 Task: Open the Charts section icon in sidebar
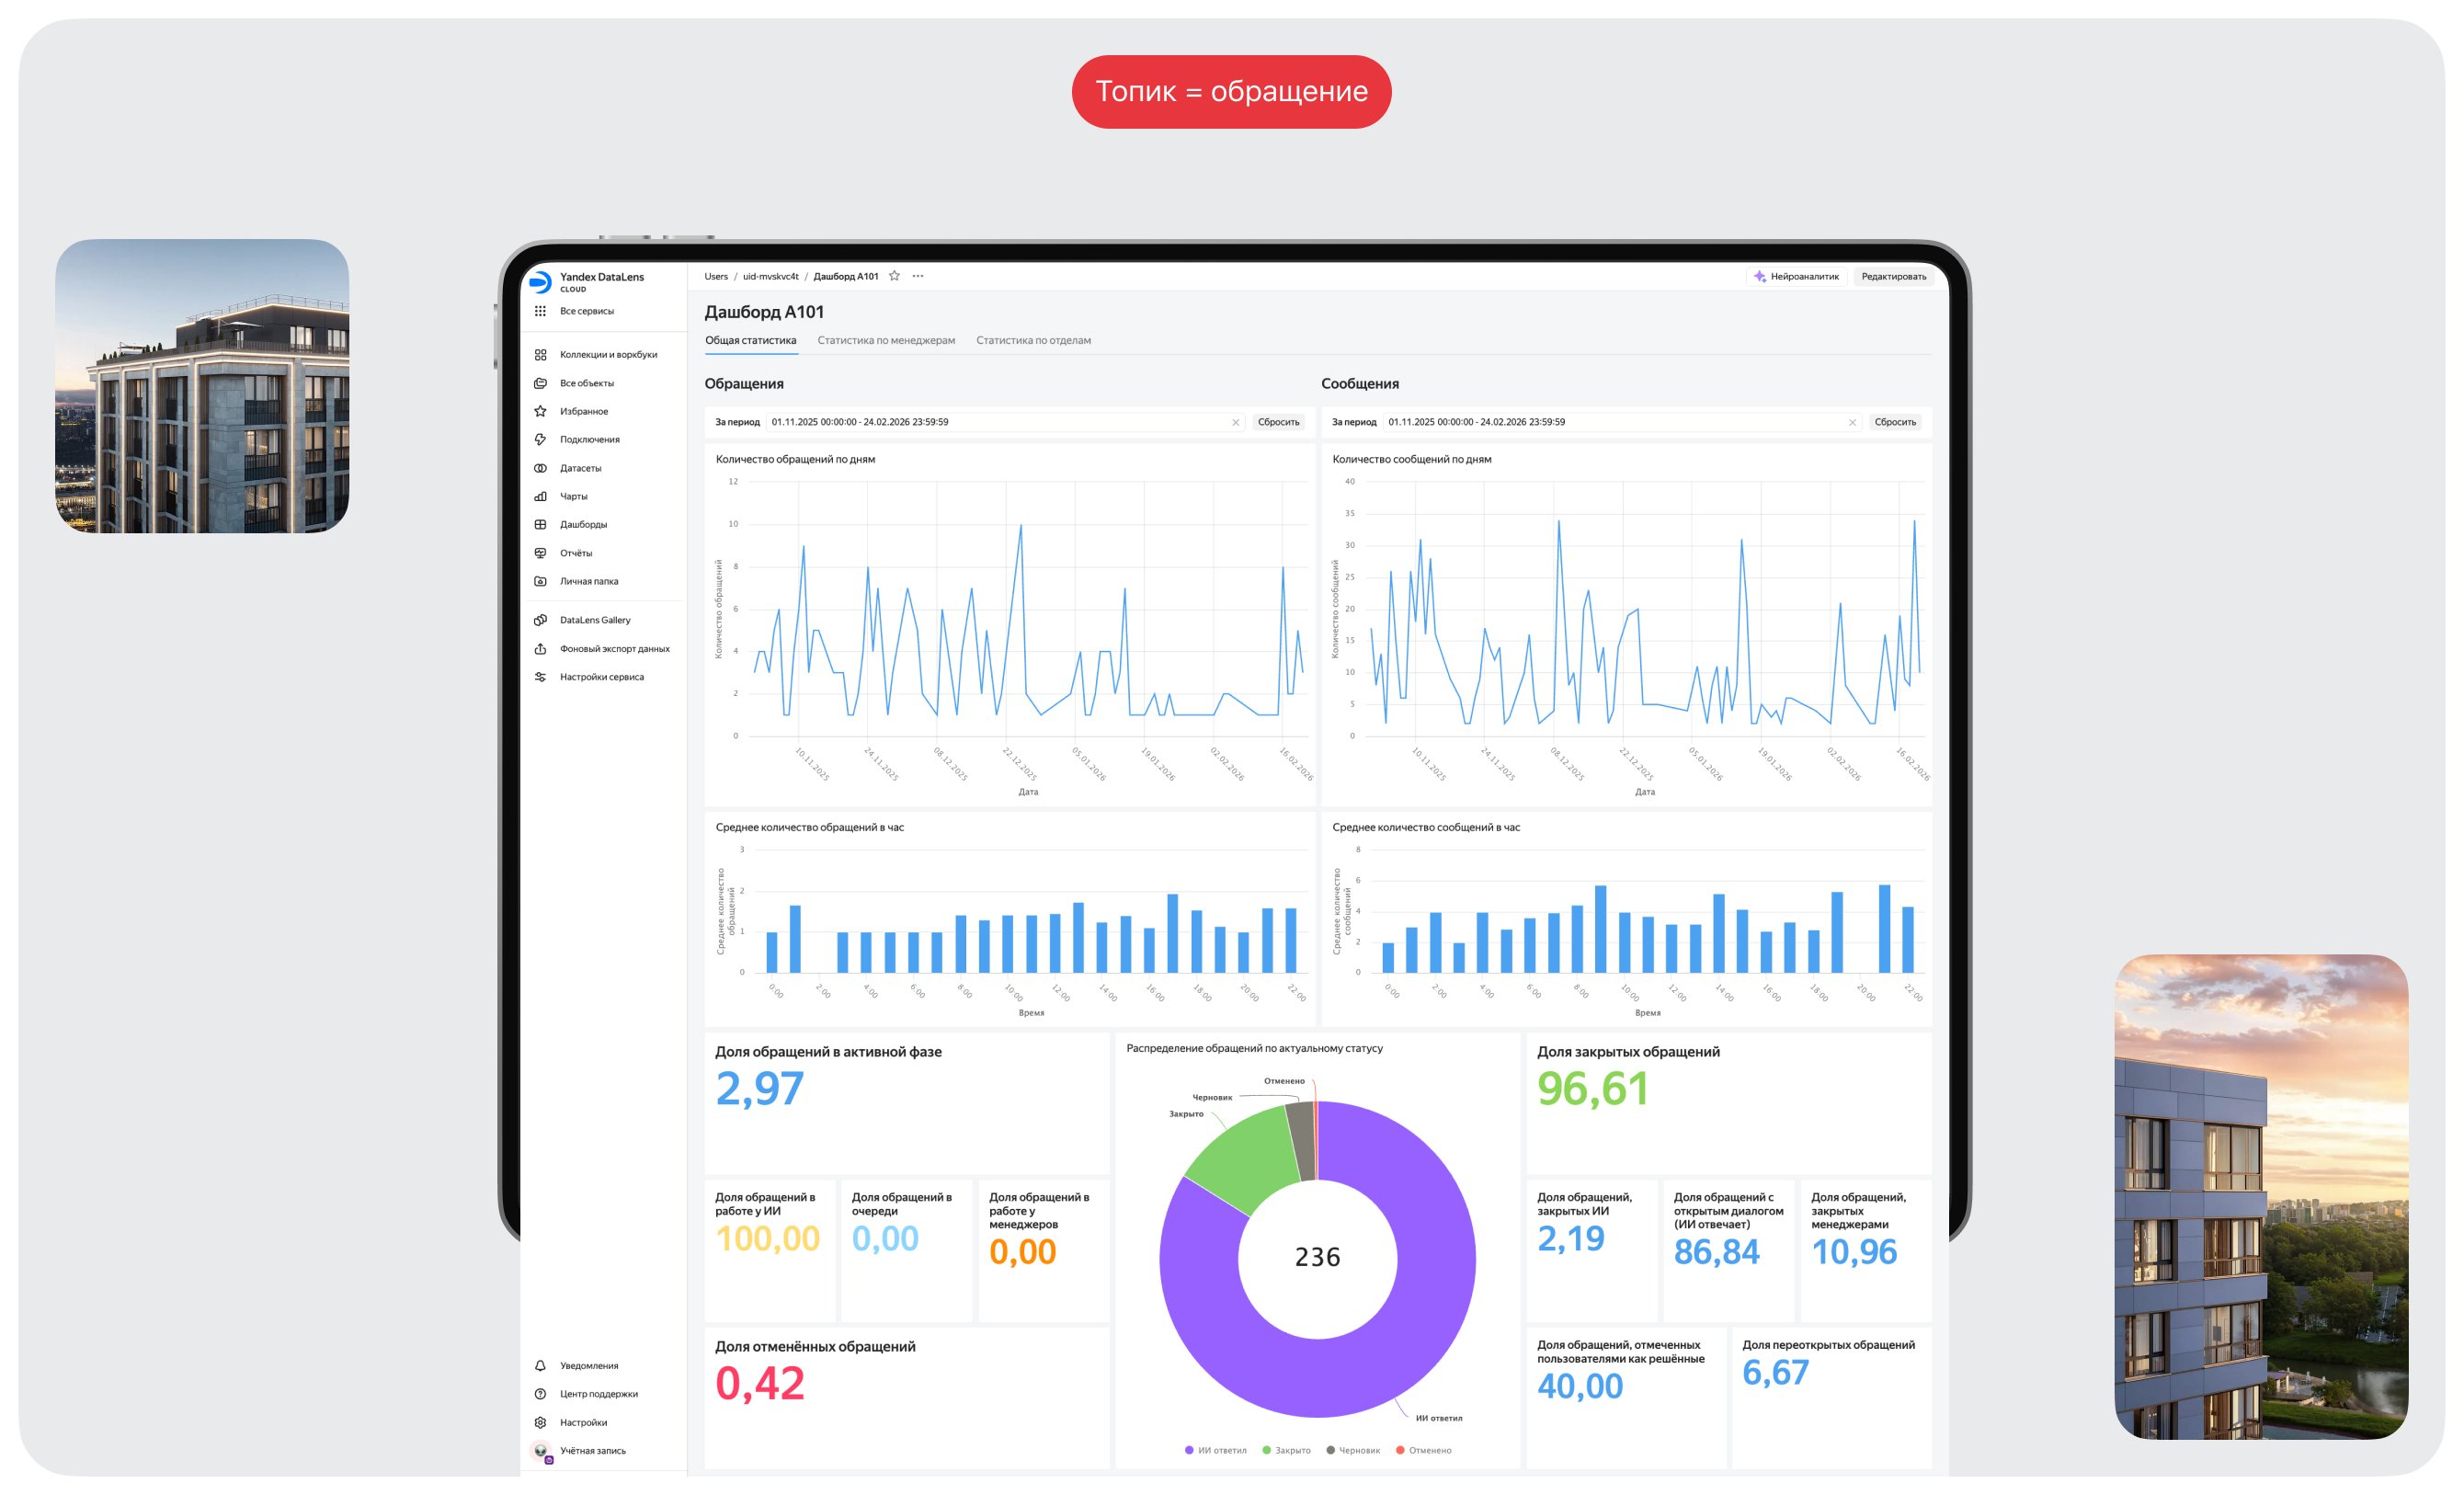point(540,496)
